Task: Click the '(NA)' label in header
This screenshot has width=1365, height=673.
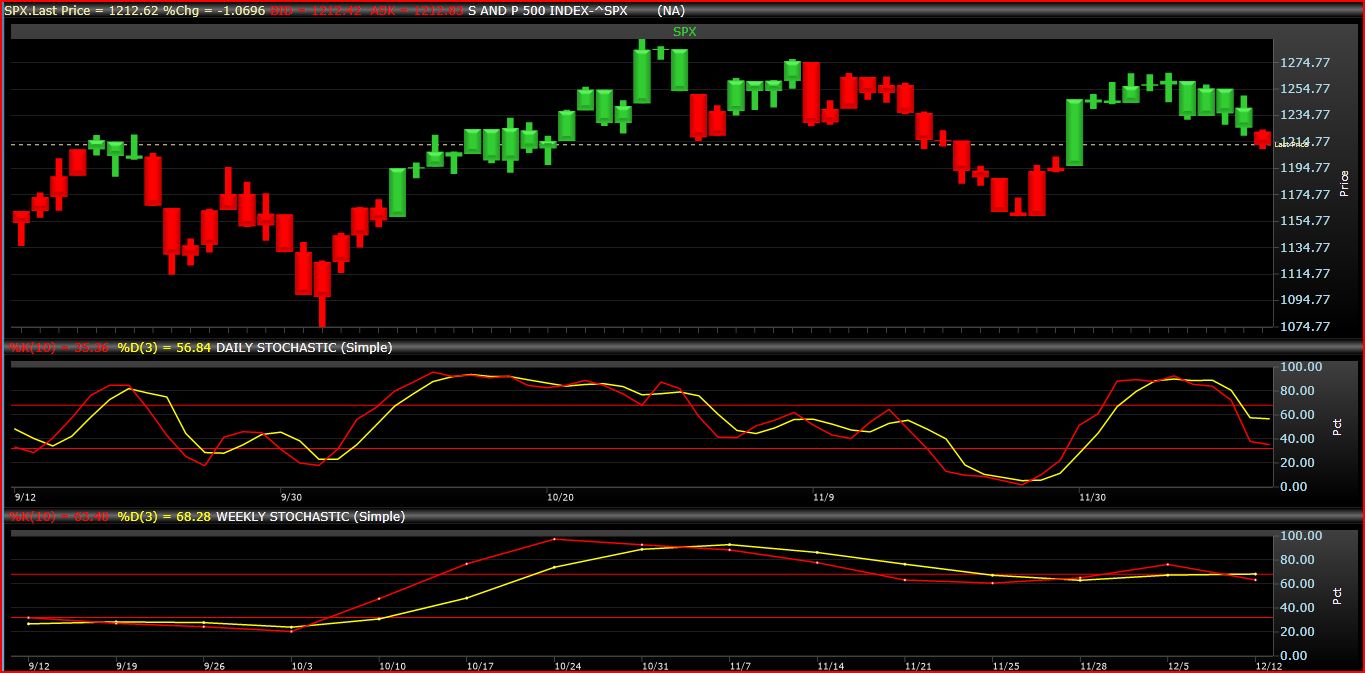Action: 671,11
